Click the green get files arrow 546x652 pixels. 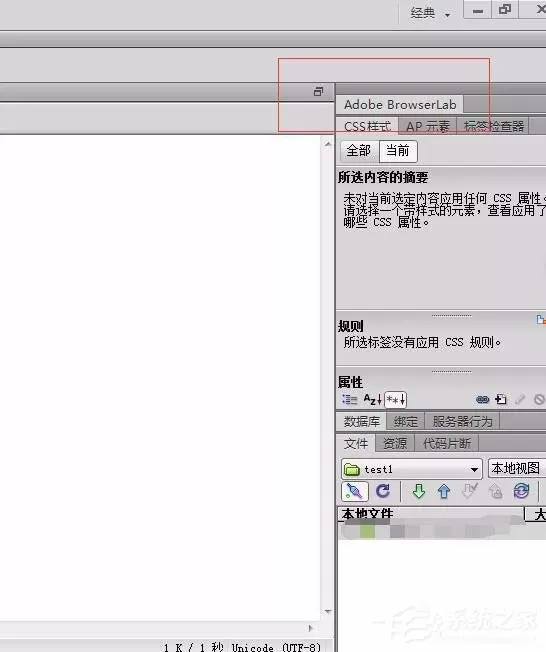tap(418, 491)
